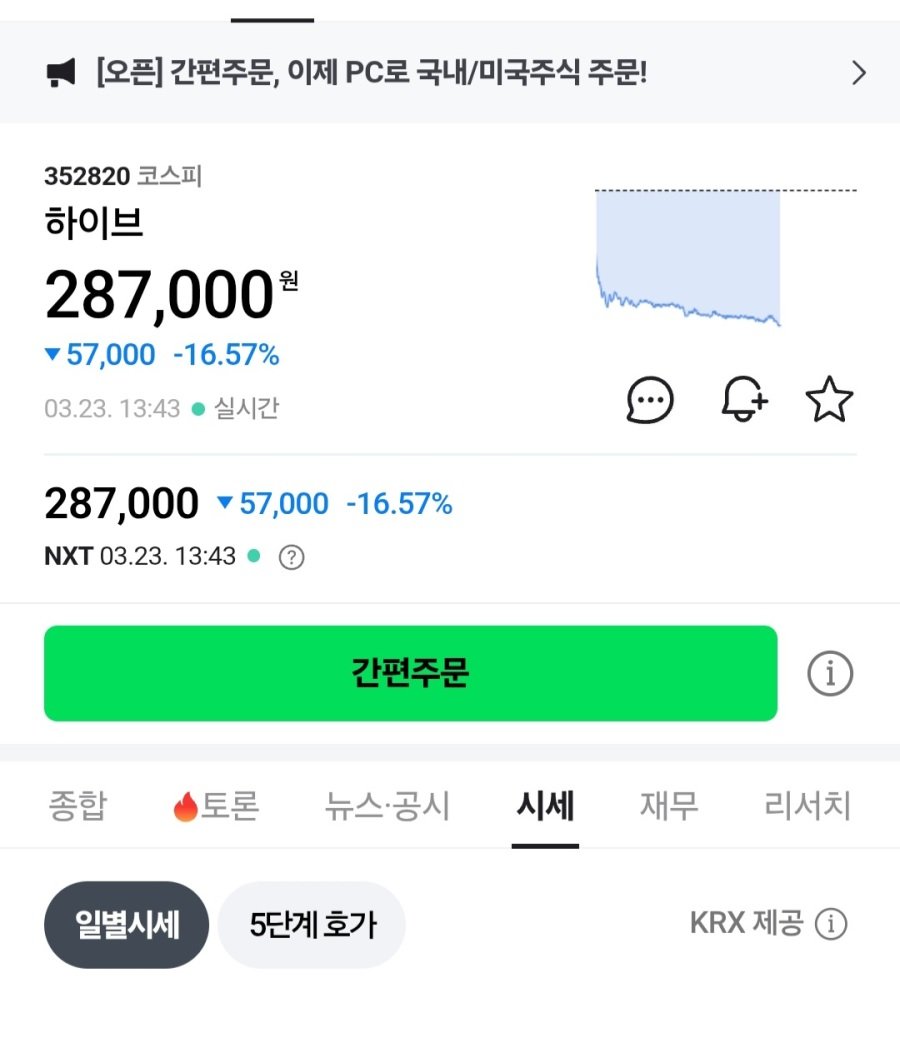Select the 일별시세 pill toggle
The width and height of the screenshot is (900, 1038).
tap(127, 925)
